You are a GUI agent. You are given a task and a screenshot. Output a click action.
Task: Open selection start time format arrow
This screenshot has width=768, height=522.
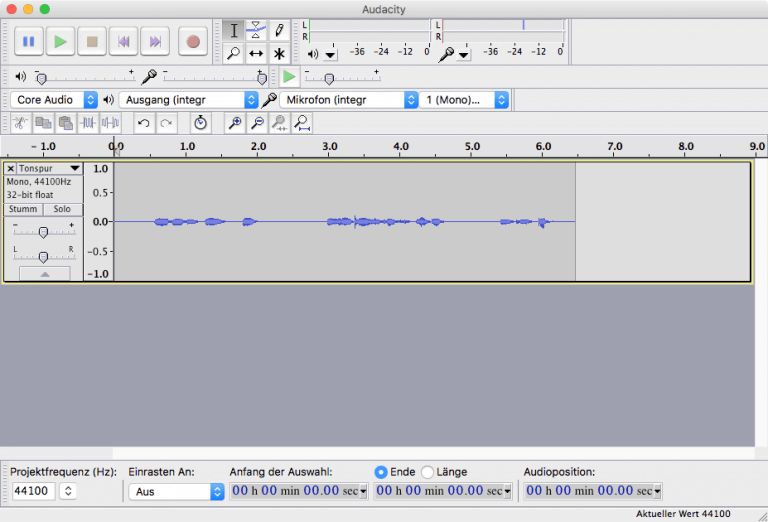[363, 491]
